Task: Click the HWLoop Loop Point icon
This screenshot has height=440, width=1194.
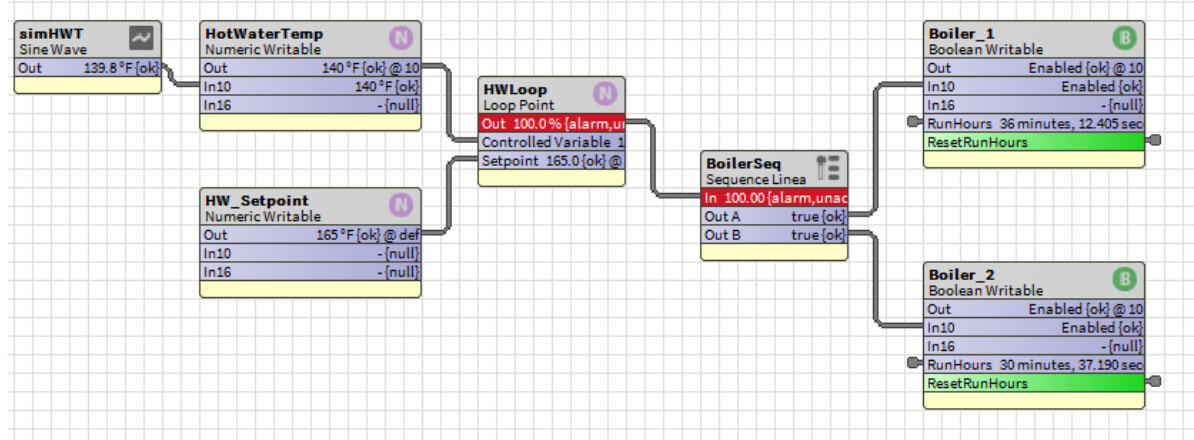Action: click(605, 94)
